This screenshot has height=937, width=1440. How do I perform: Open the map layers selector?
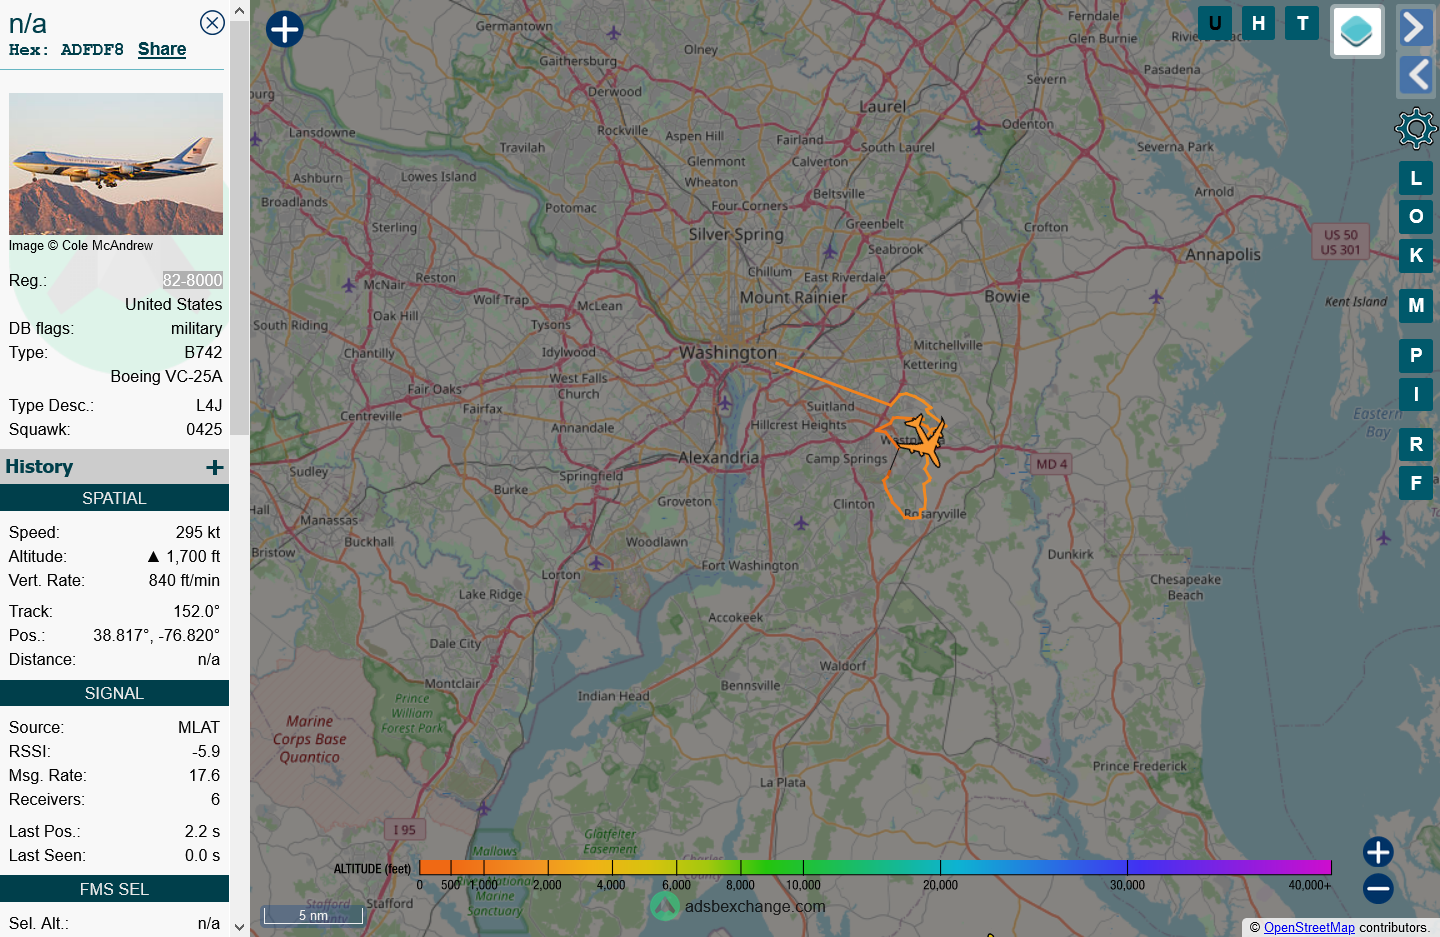(x=1357, y=31)
